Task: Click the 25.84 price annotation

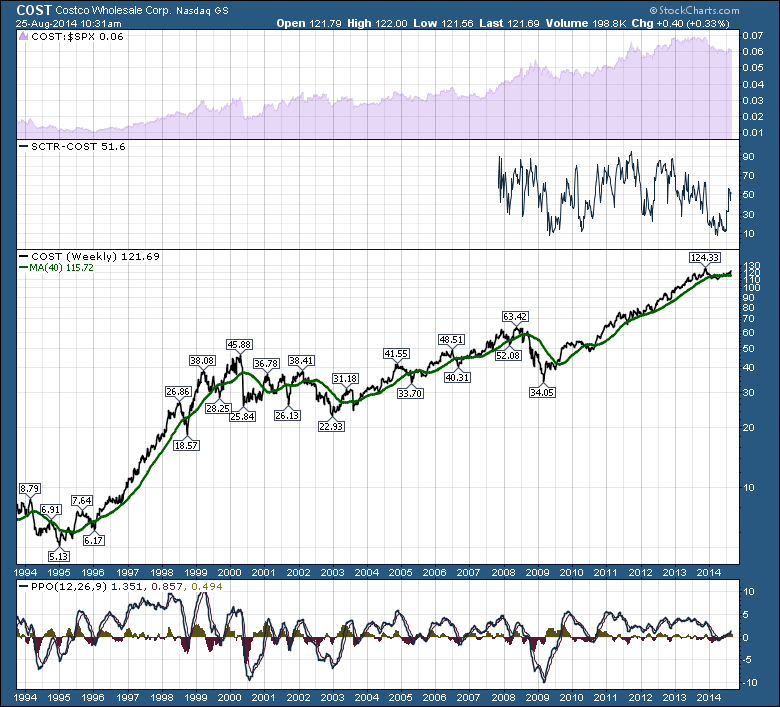Action: 243,416
